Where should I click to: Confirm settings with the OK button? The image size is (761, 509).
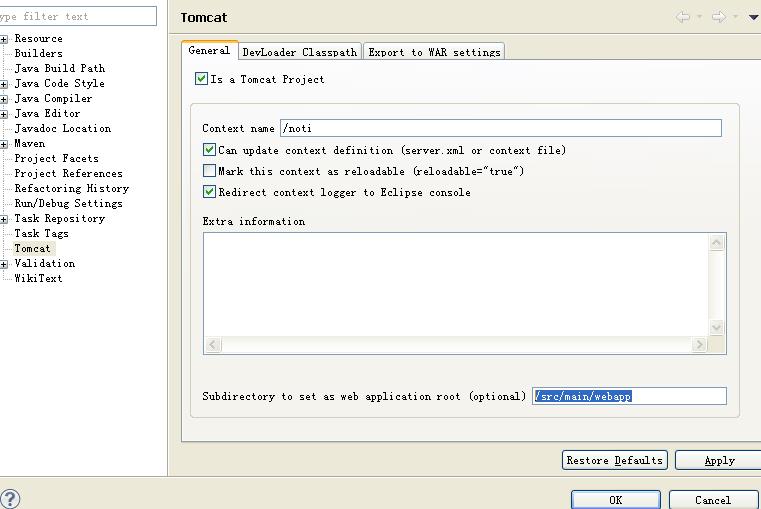pyautogui.click(x=615, y=499)
